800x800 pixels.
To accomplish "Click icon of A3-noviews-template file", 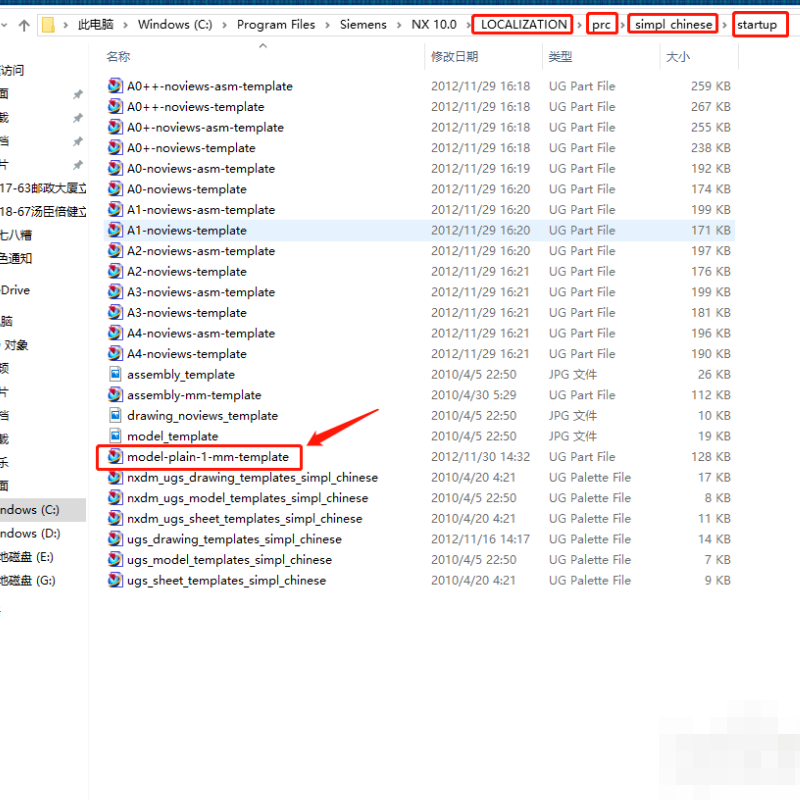I will [115, 312].
